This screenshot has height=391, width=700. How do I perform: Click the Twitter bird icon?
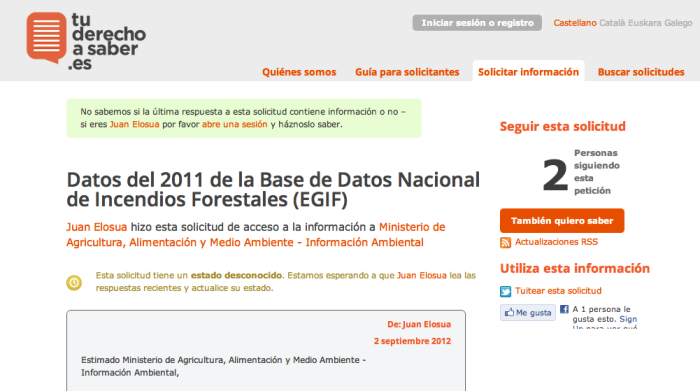point(505,291)
